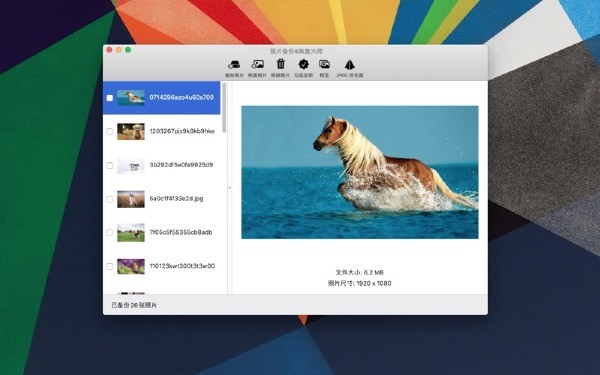Click the green fullscreen window button
This screenshot has width=600, height=375.
(128, 50)
